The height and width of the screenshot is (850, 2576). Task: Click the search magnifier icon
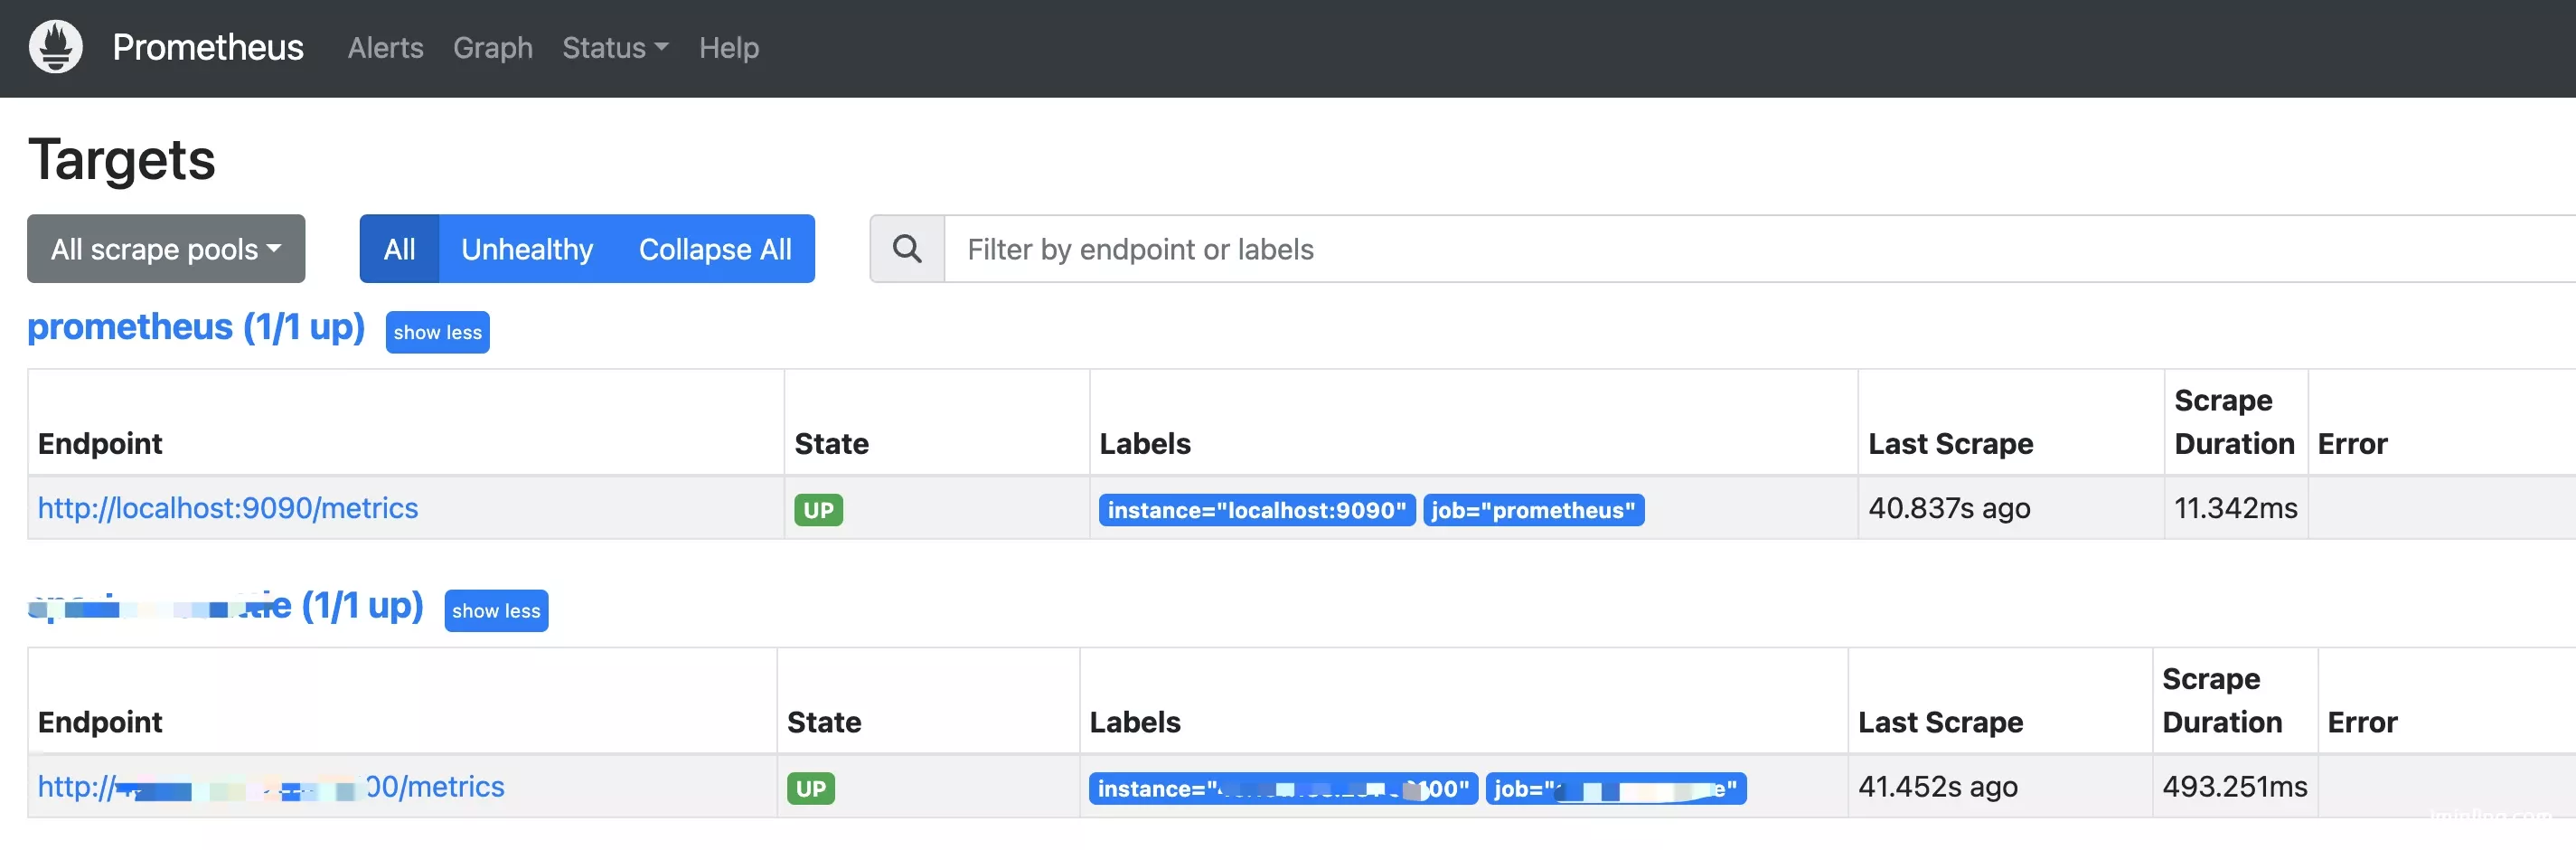907,249
